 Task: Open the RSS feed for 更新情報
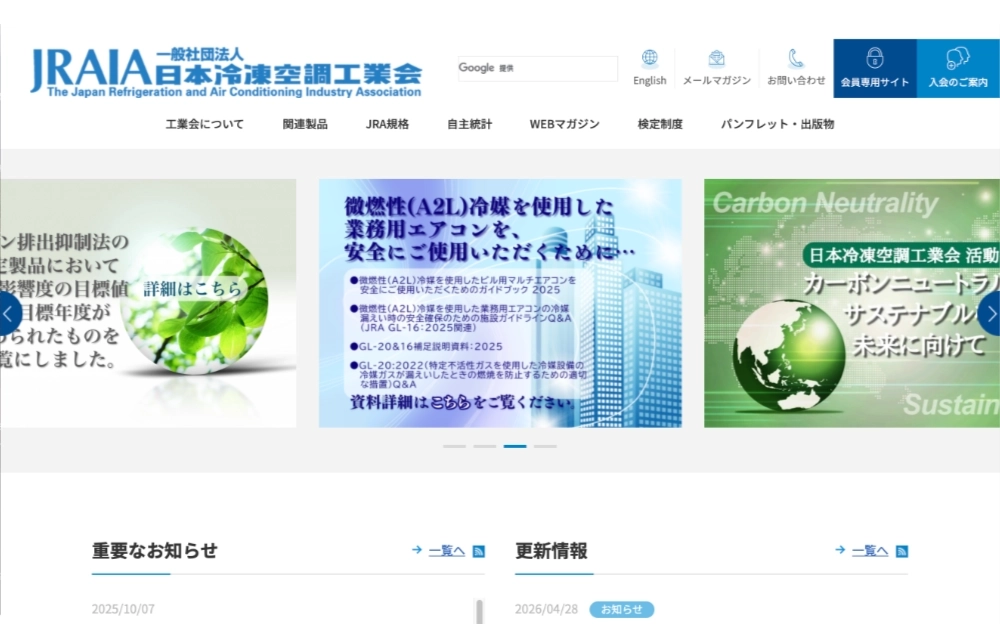(x=902, y=551)
